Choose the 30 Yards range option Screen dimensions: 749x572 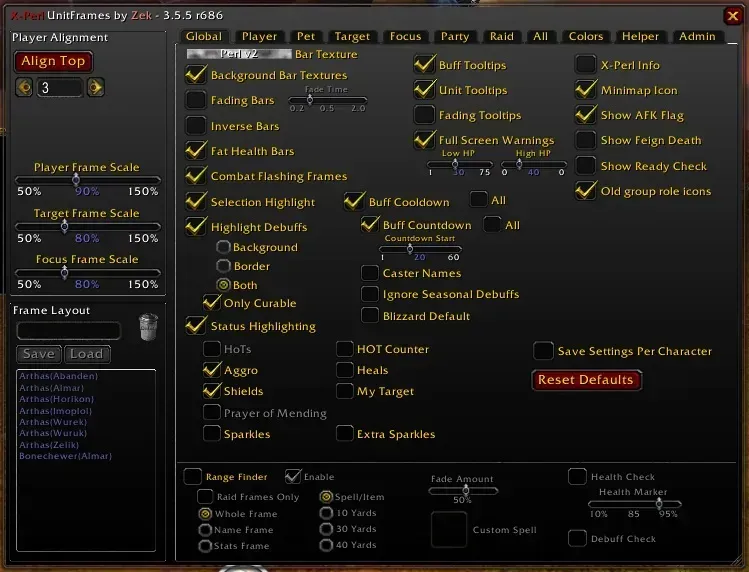(x=327, y=529)
